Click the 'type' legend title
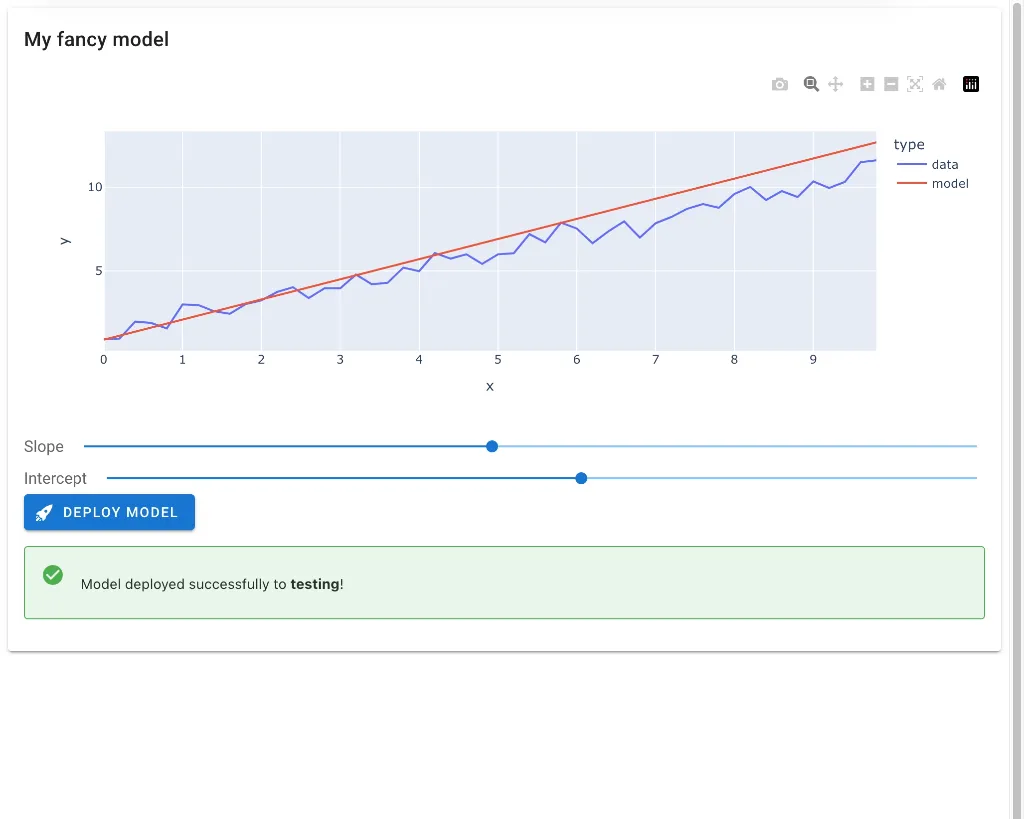 tap(909, 145)
